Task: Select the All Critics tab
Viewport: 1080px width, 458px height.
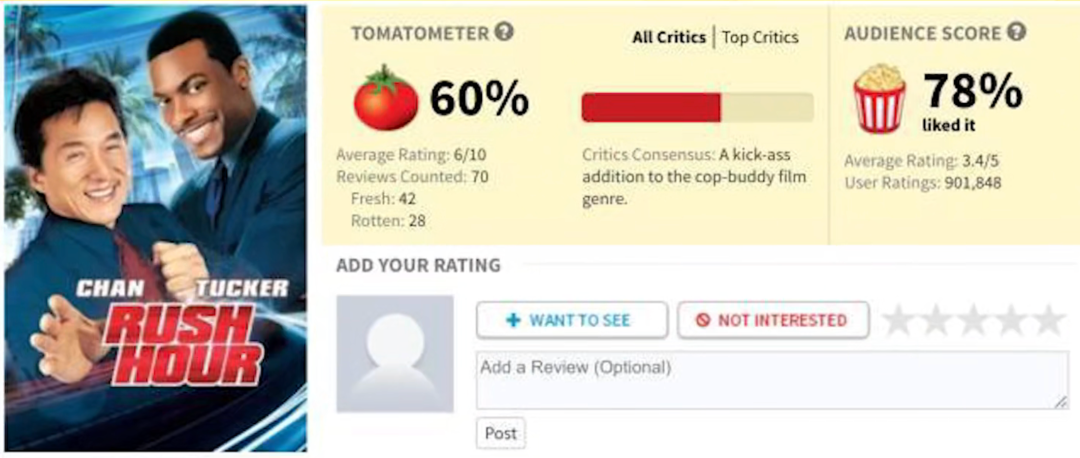Action: 669,37
